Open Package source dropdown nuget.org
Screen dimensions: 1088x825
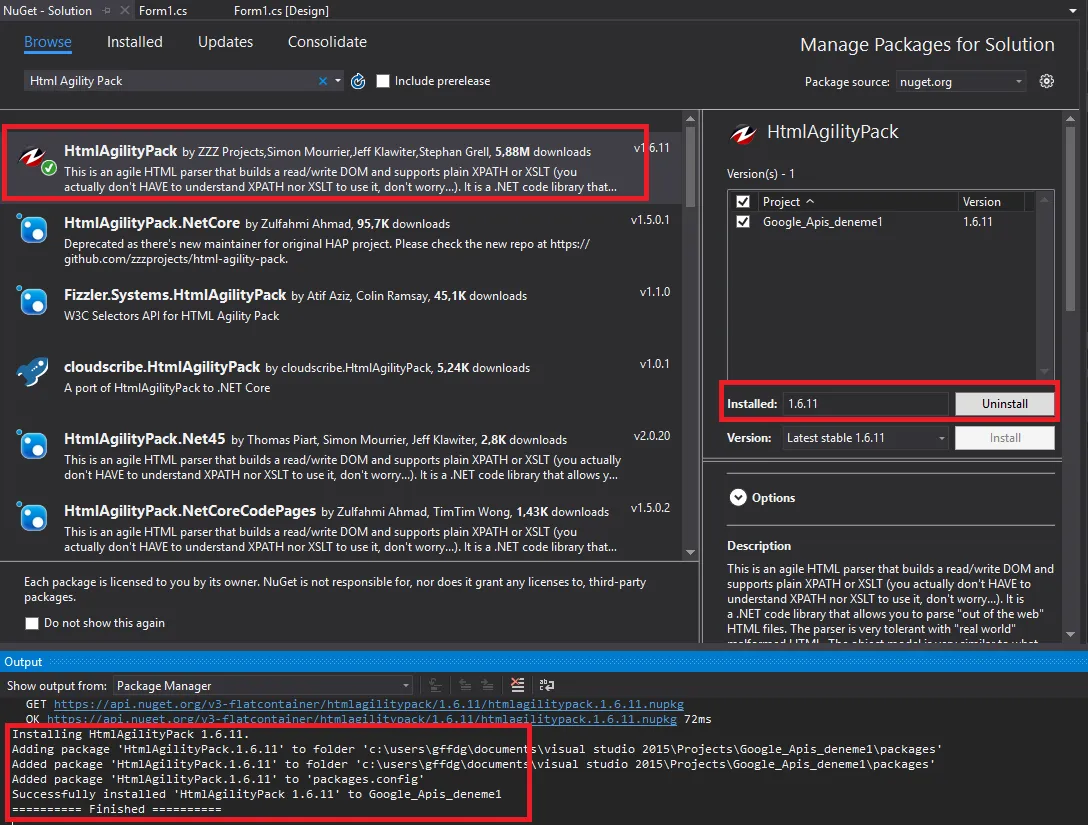tap(960, 82)
